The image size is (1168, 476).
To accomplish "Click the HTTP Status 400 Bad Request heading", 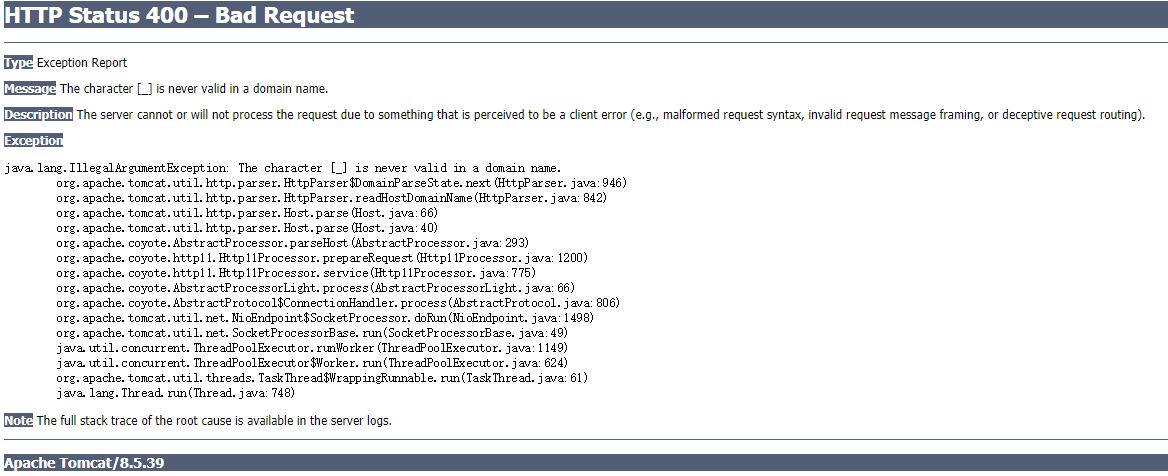I will point(180,16).
